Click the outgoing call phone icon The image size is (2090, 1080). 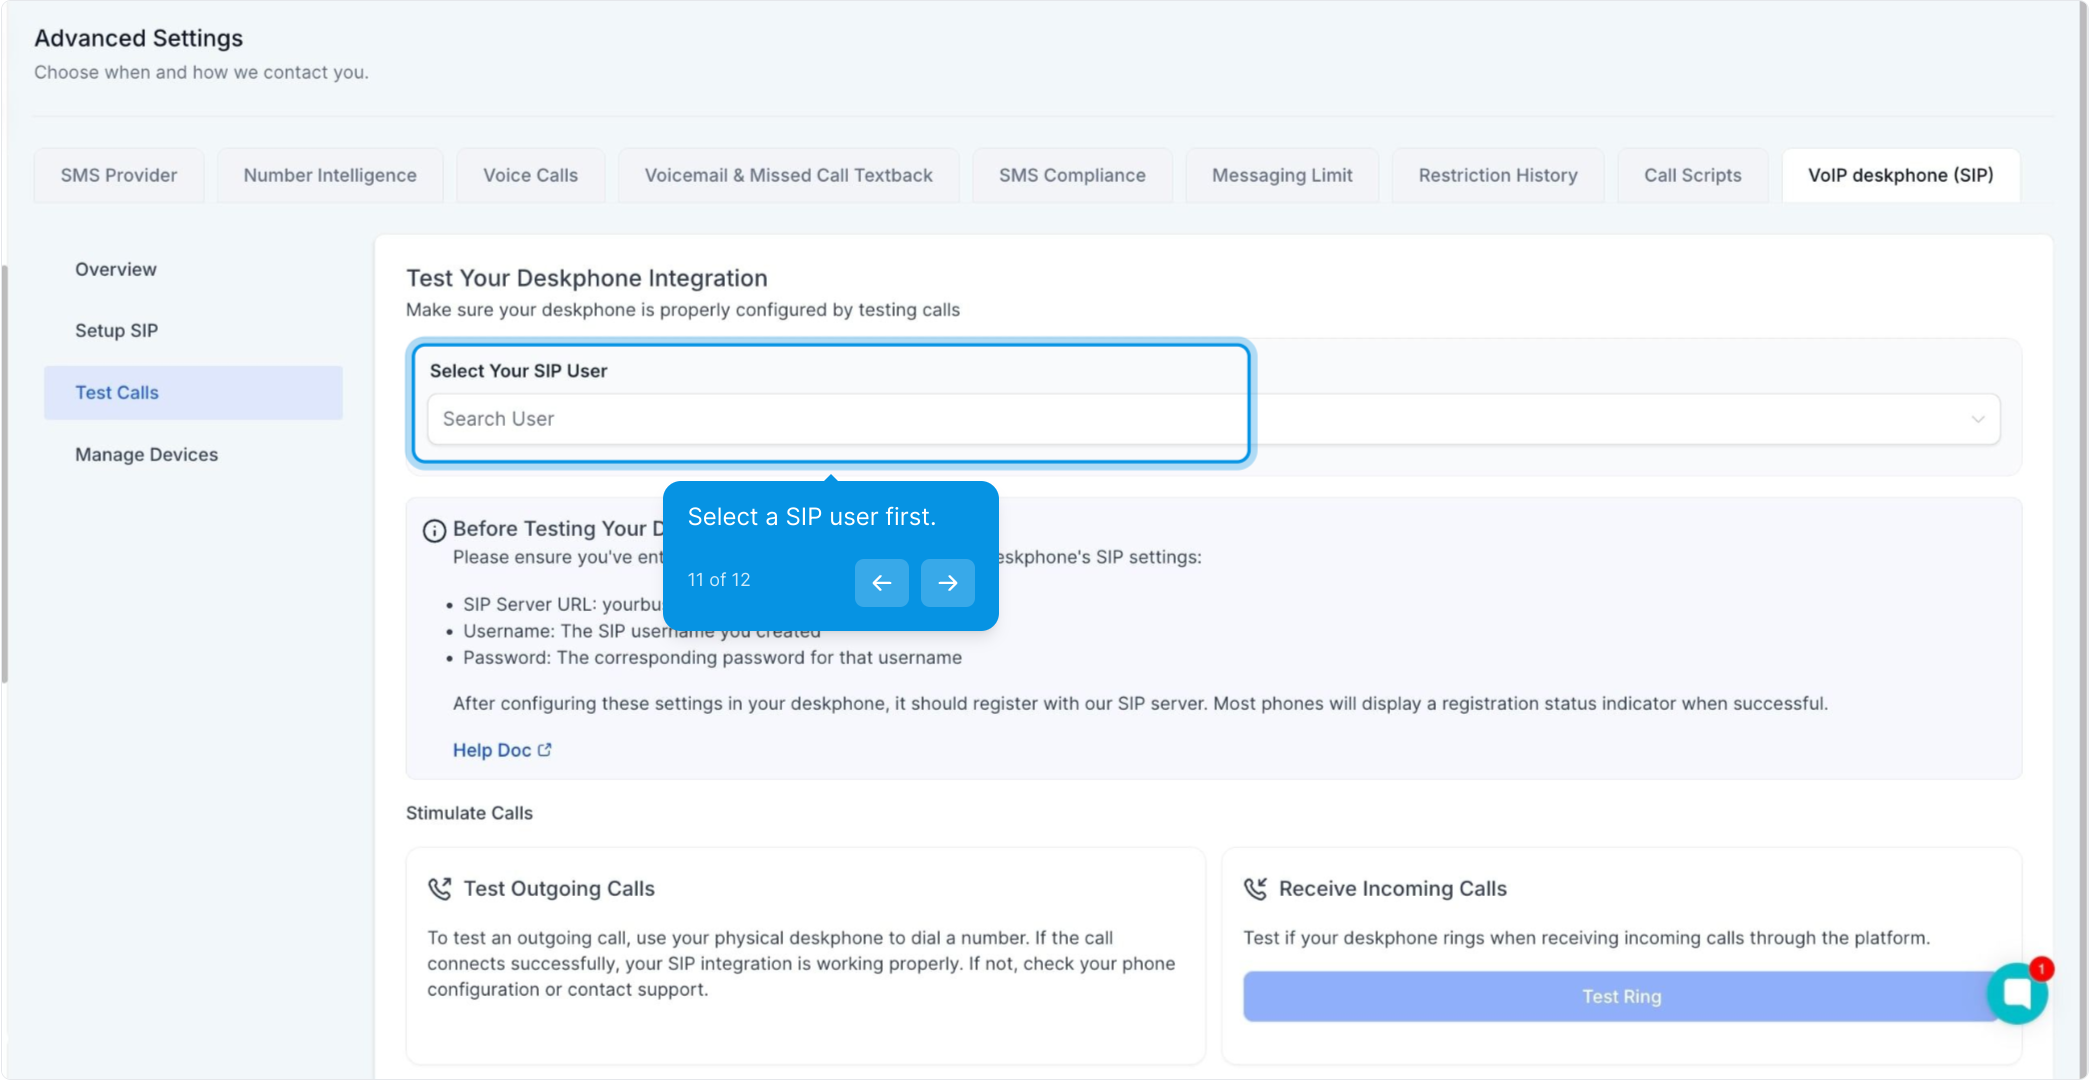click(x=440, y=889)
